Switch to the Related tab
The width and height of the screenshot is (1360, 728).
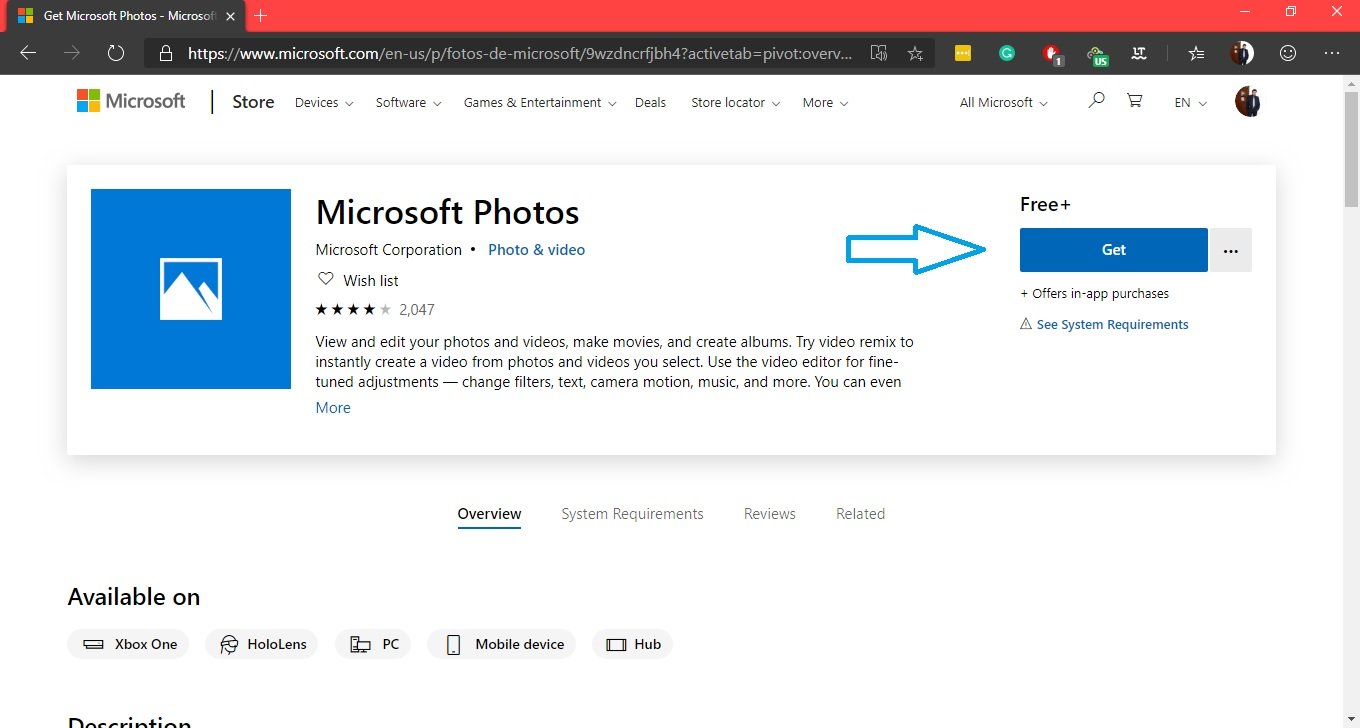[860, 514]
